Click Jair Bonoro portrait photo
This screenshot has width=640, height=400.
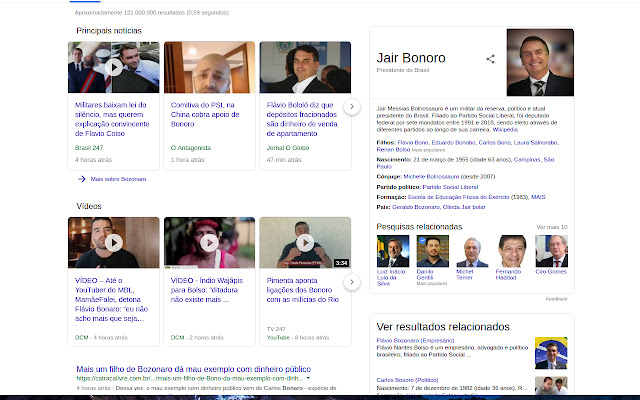pos(540,62)
